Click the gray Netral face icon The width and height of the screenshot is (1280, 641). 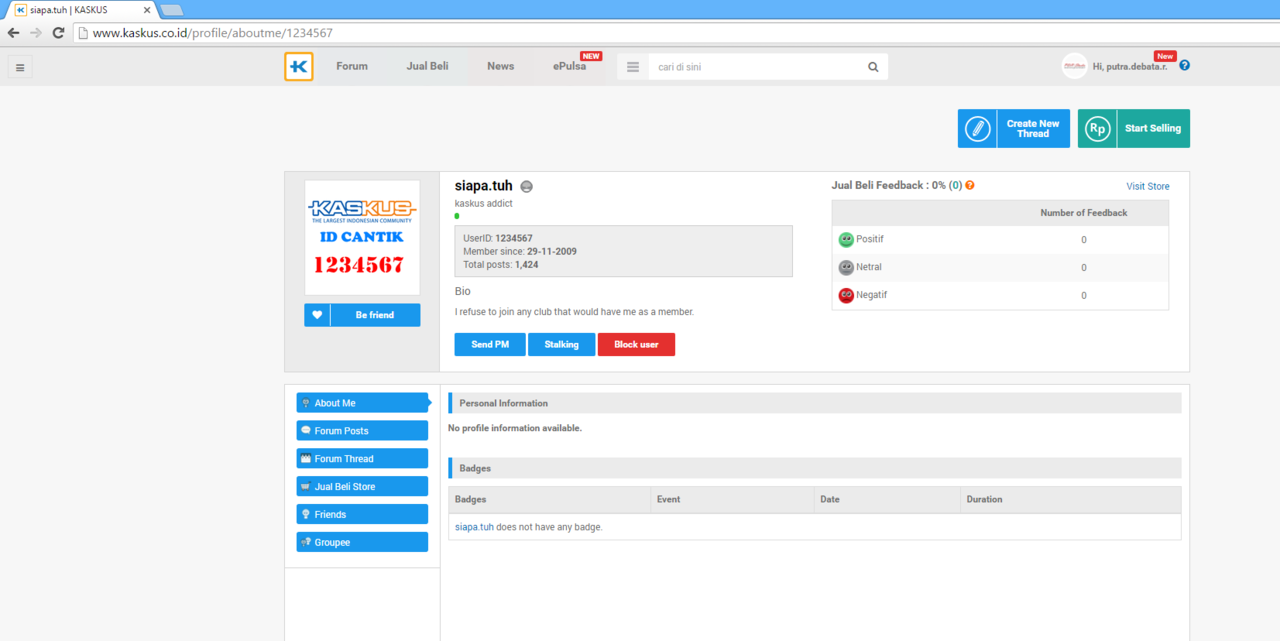point(846,267)
